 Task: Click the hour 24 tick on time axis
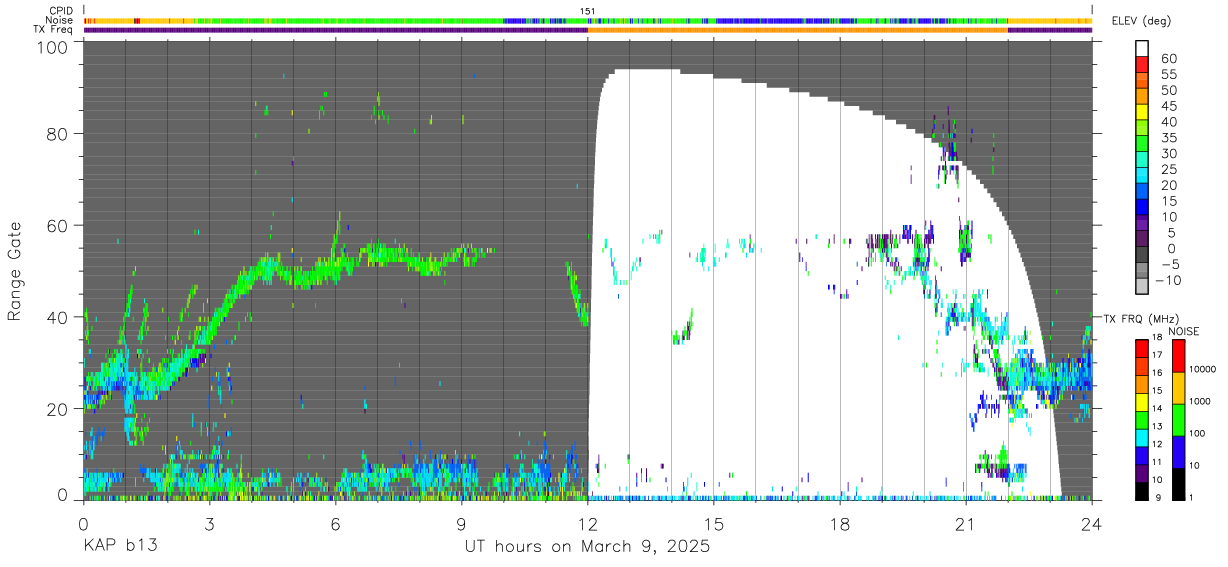click(x=1092, y=523)
